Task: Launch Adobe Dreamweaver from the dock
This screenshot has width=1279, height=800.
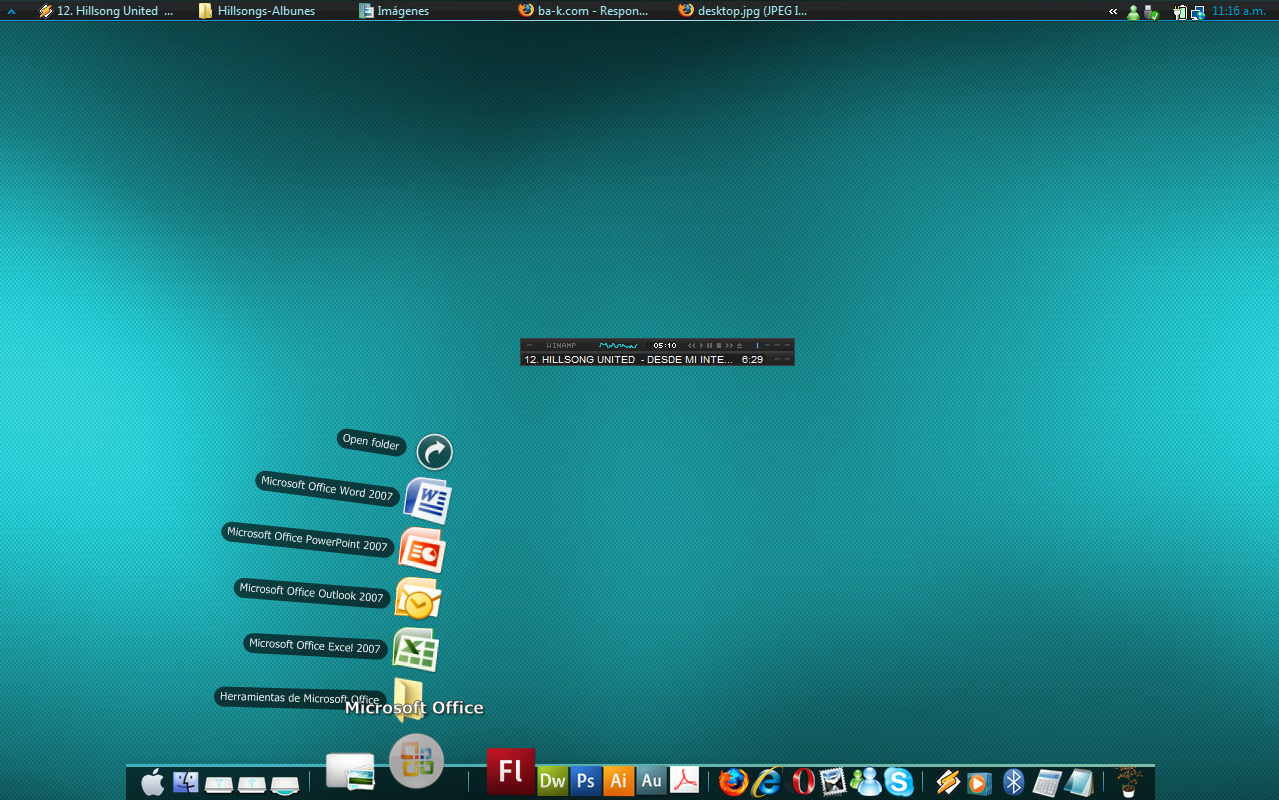Action: point(552,781)
